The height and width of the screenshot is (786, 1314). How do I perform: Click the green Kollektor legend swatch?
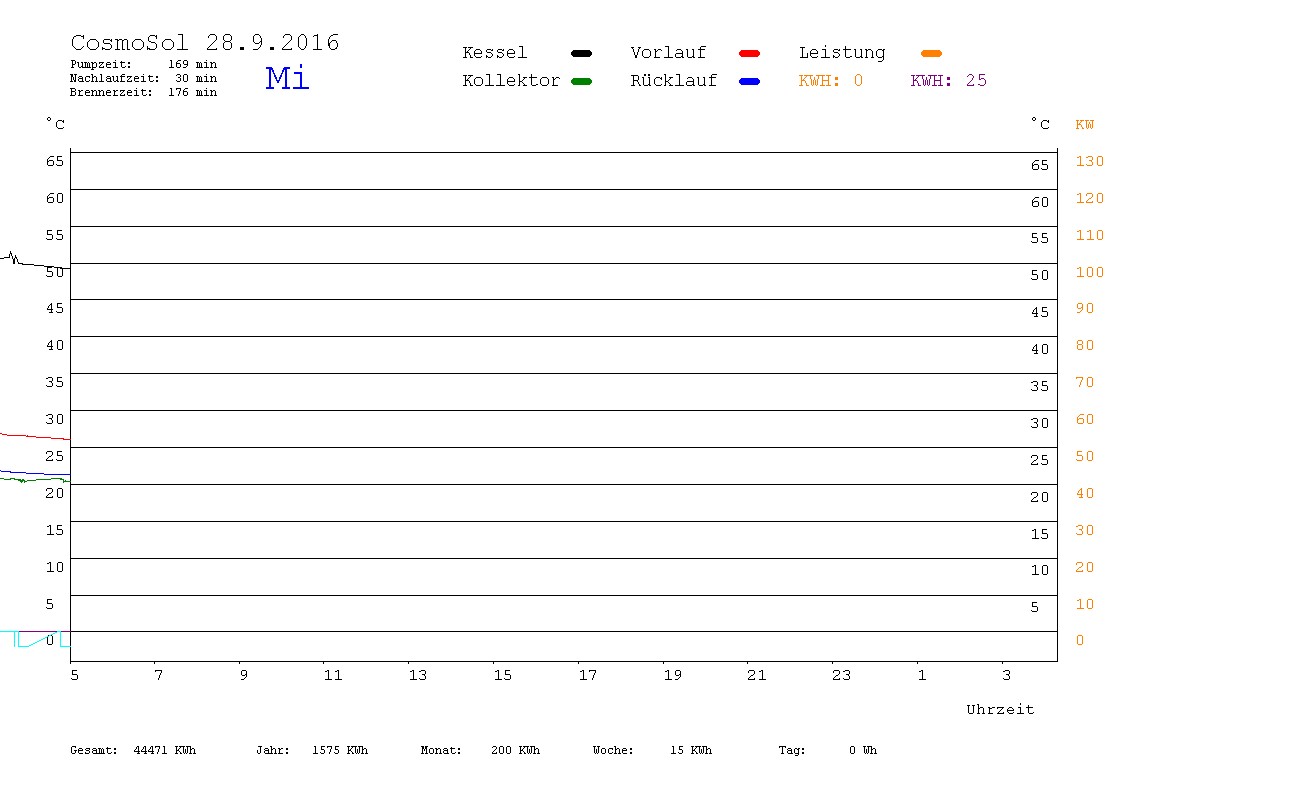581,82
